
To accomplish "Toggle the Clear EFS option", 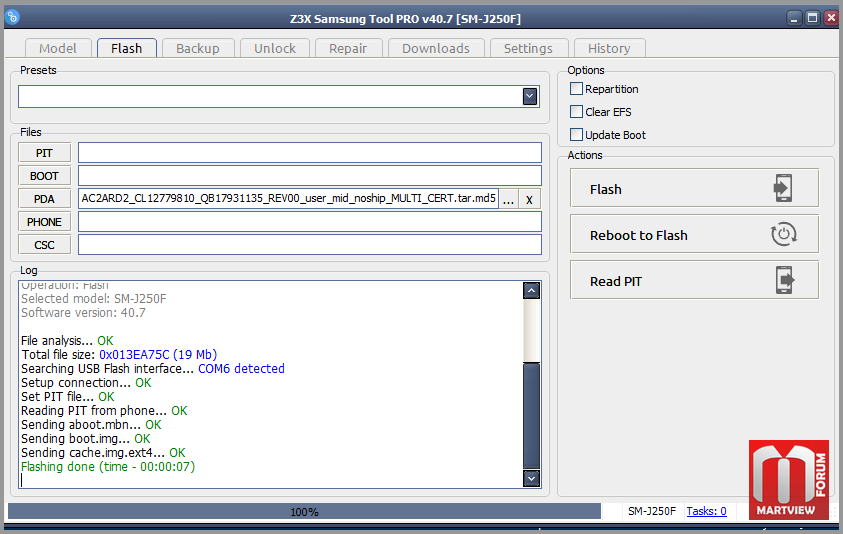I will (576, 111).
